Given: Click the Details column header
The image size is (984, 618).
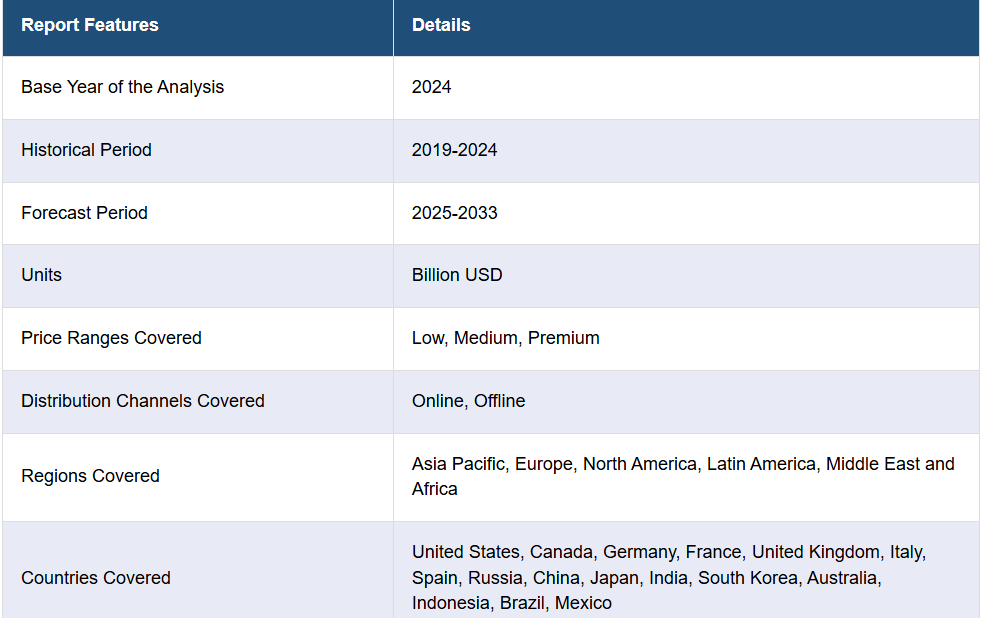Looking at the screenshot, I should click(441, 25).
